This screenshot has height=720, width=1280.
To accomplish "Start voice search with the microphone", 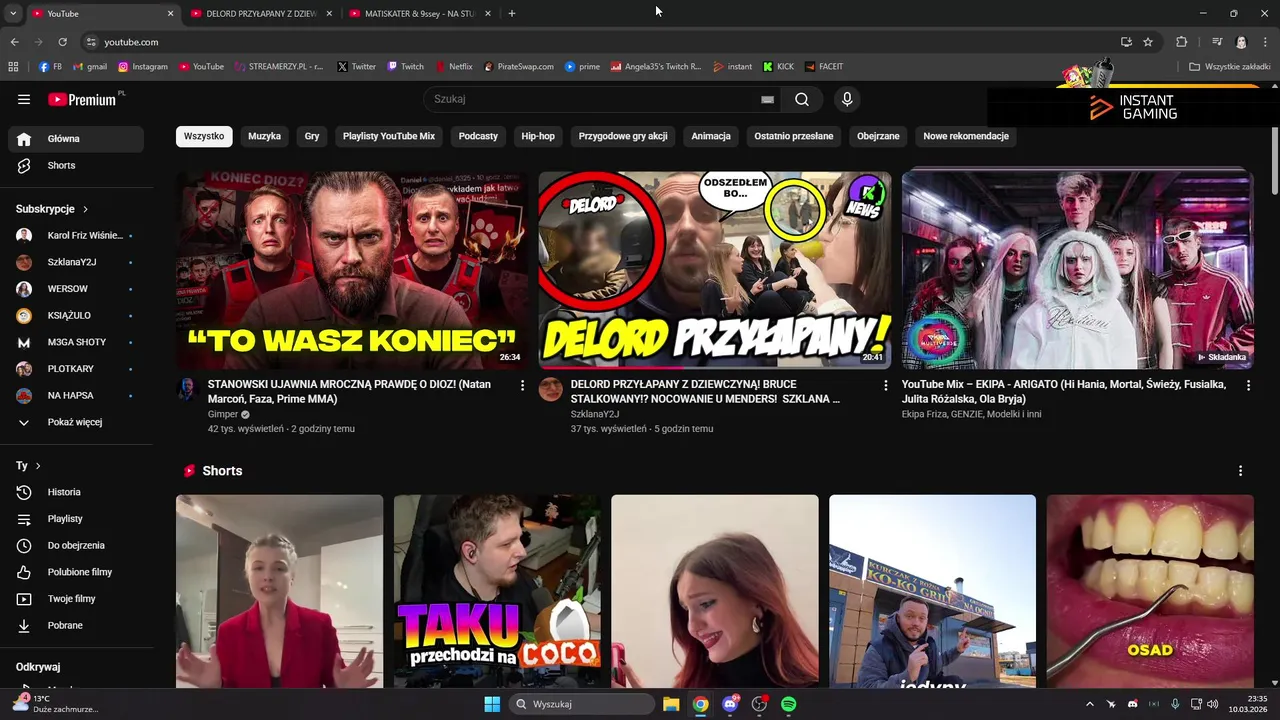I will click(x=847, y=99).
